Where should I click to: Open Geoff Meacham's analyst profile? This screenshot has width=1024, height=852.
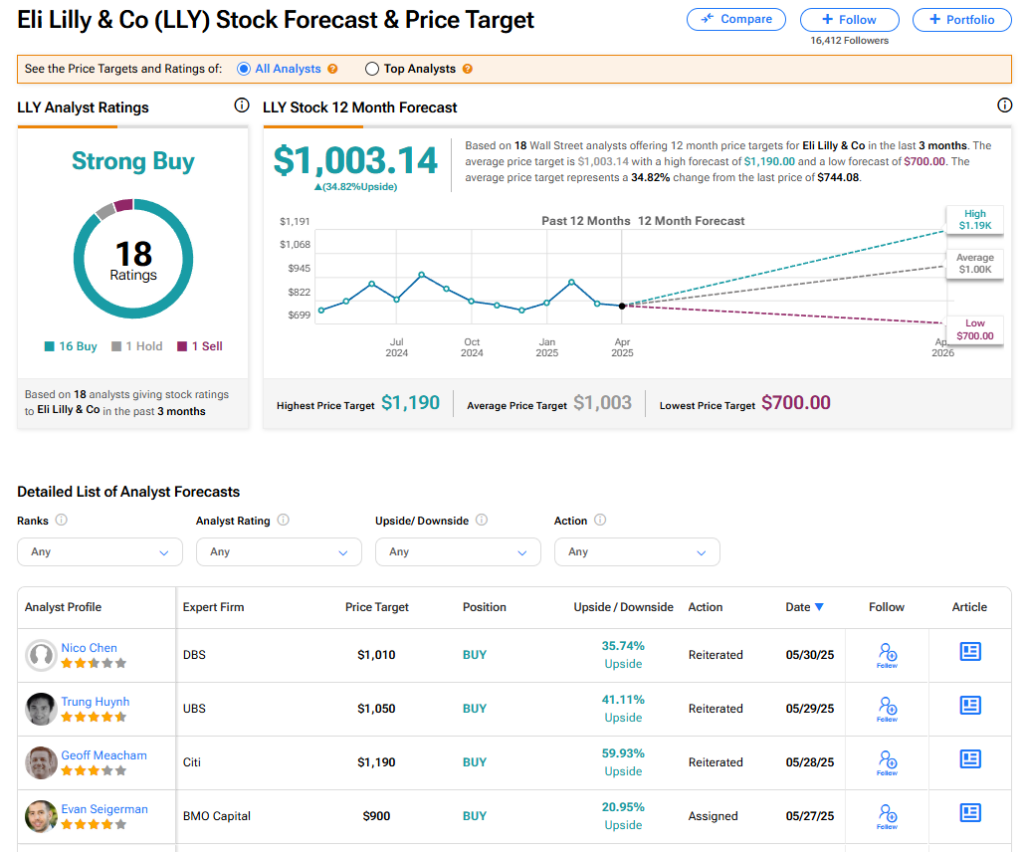104,755
